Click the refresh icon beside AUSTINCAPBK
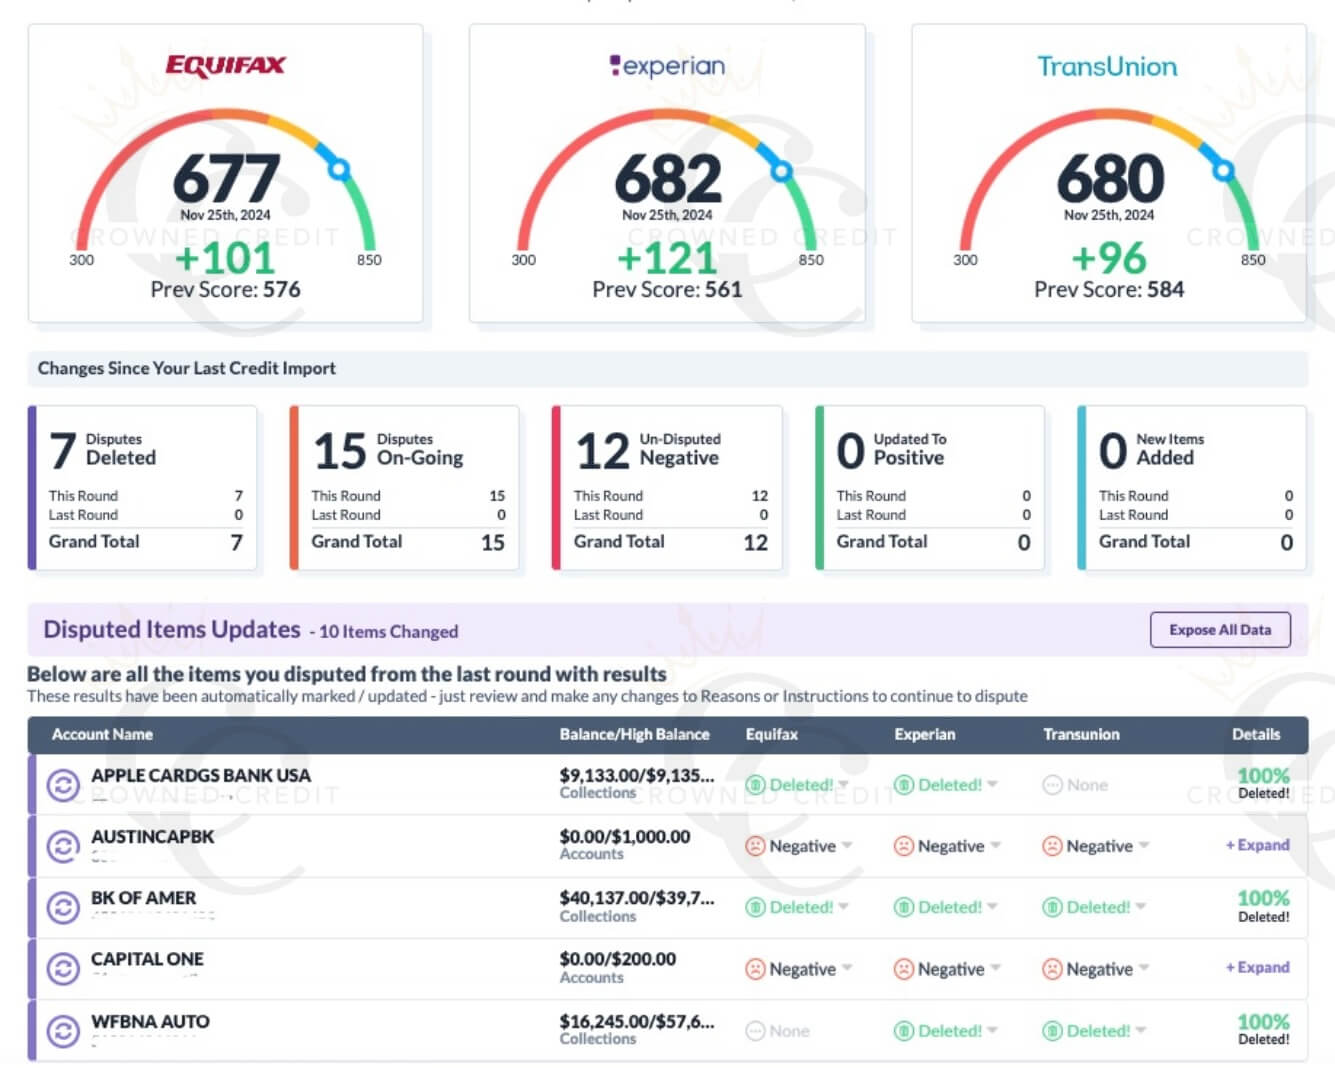The height and width of the screenshot is (1068, 1335). point(63,847)
